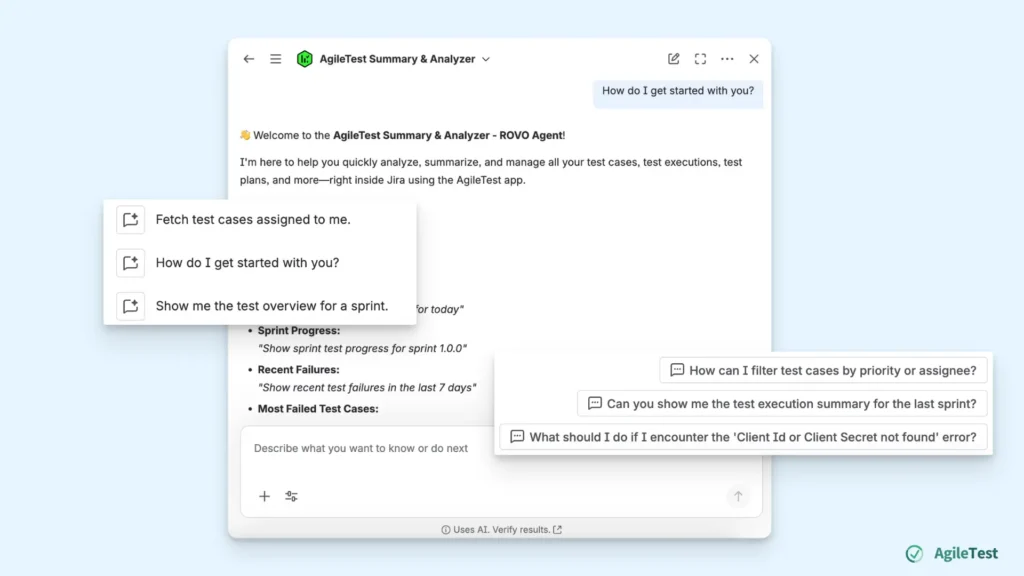This screenshot has width=1024, height=576.
Task: Click chat icon on execution summary suggestion
Action: tap(595, 404)
